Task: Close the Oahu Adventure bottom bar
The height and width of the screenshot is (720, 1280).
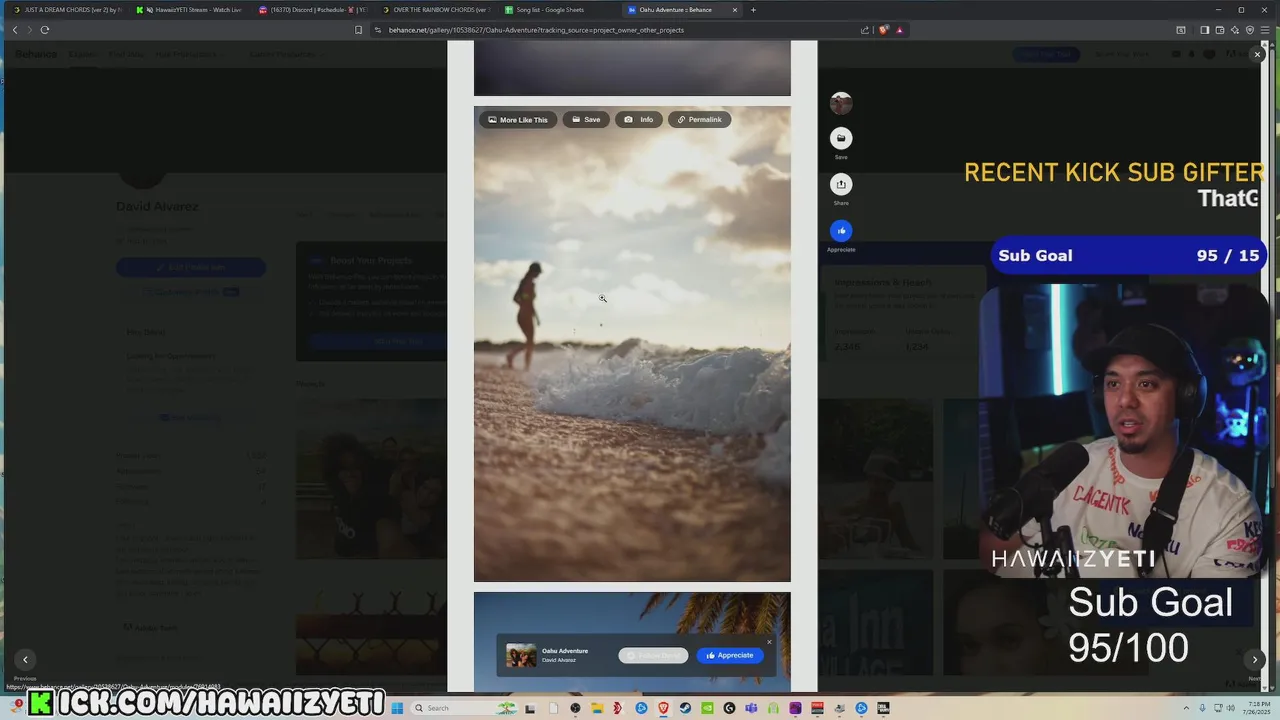Action: [769, 642]
